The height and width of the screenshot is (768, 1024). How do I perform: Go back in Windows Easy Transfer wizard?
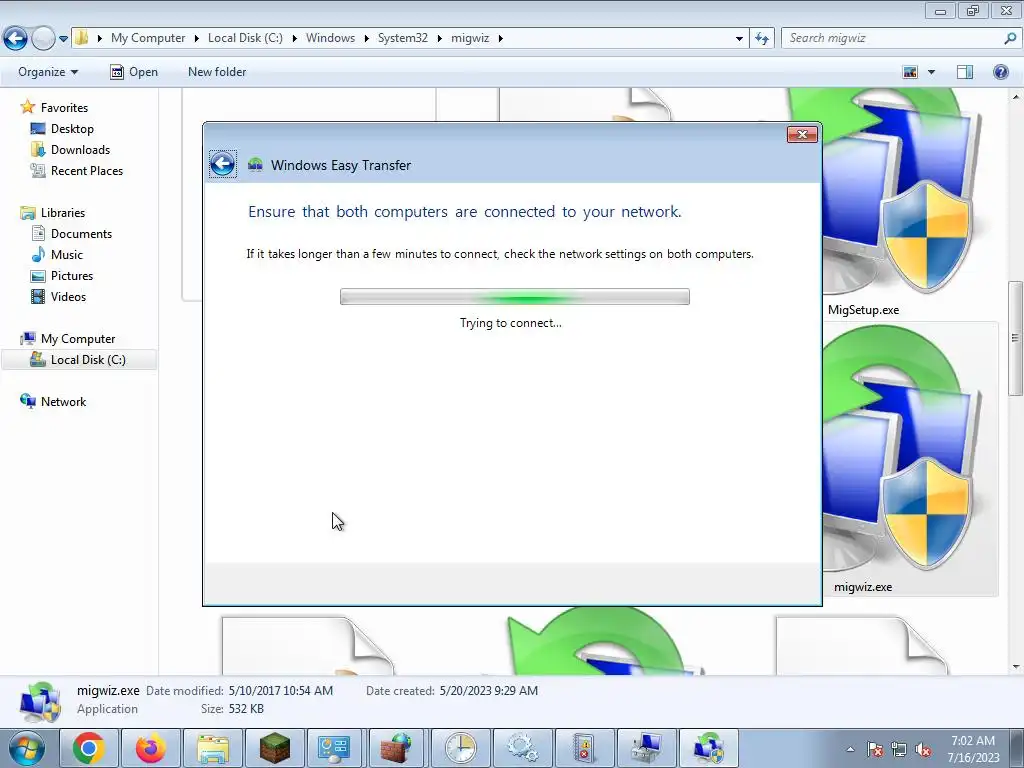pos(222,164)
